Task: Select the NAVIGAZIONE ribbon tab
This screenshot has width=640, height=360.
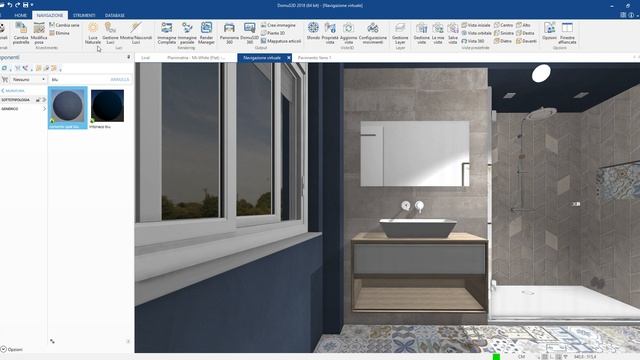Action: [x=50, y=15]
